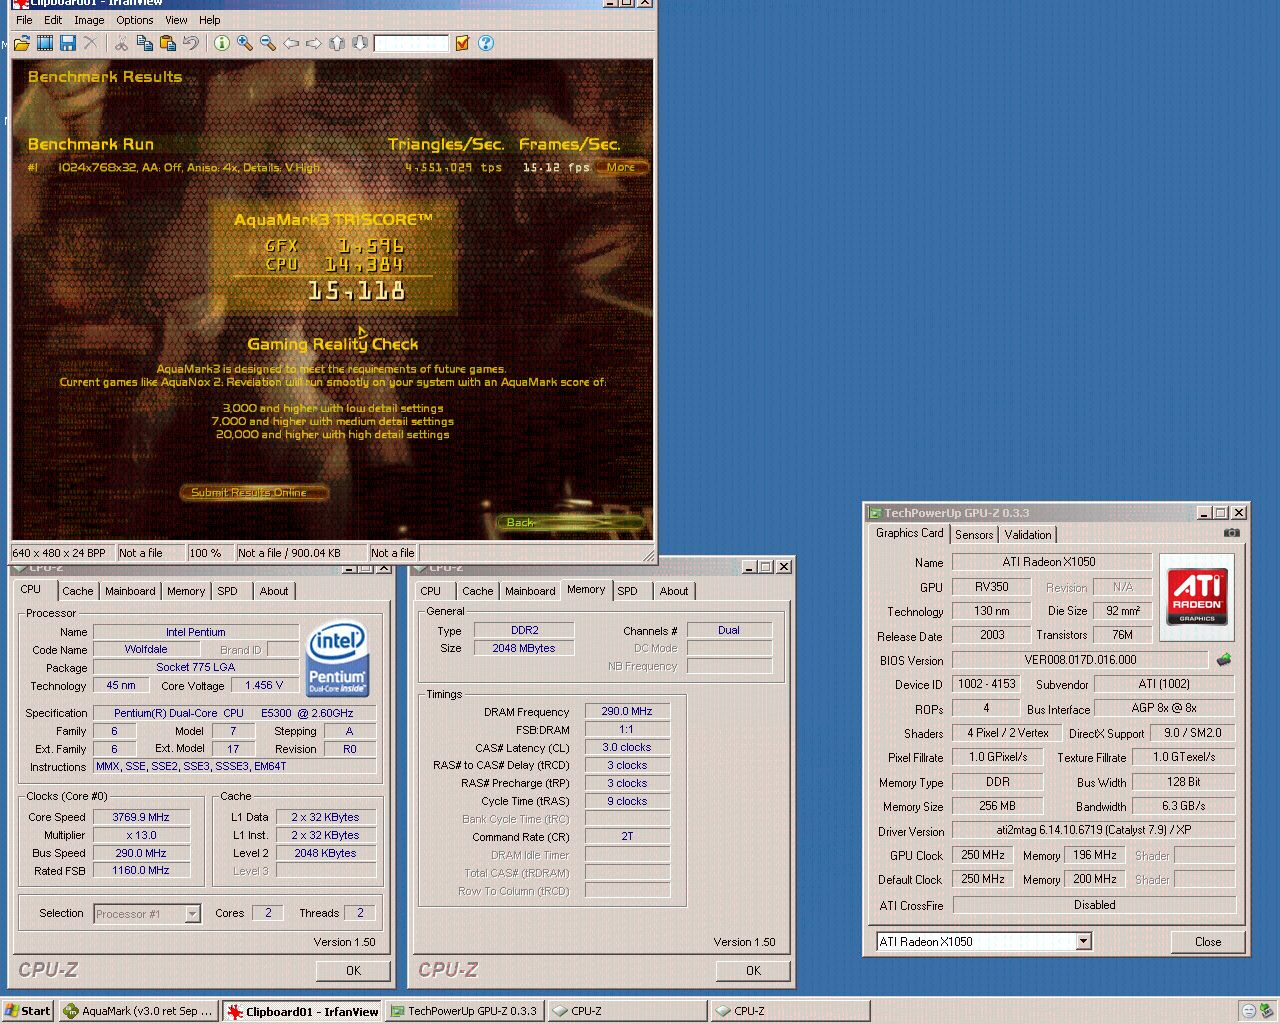Expand the Processor #1 selection dropdown
The image size is (1280, 1024).
[192, 914]
